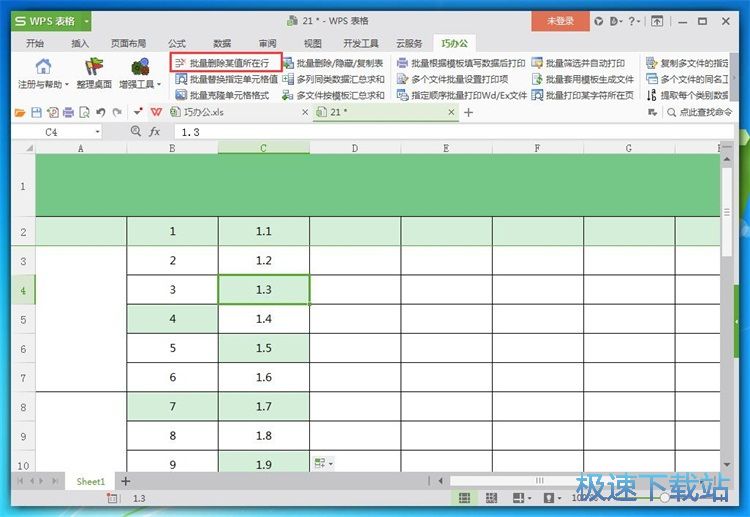Close the 巧办公.xls document tab

[x=305, y=112]
